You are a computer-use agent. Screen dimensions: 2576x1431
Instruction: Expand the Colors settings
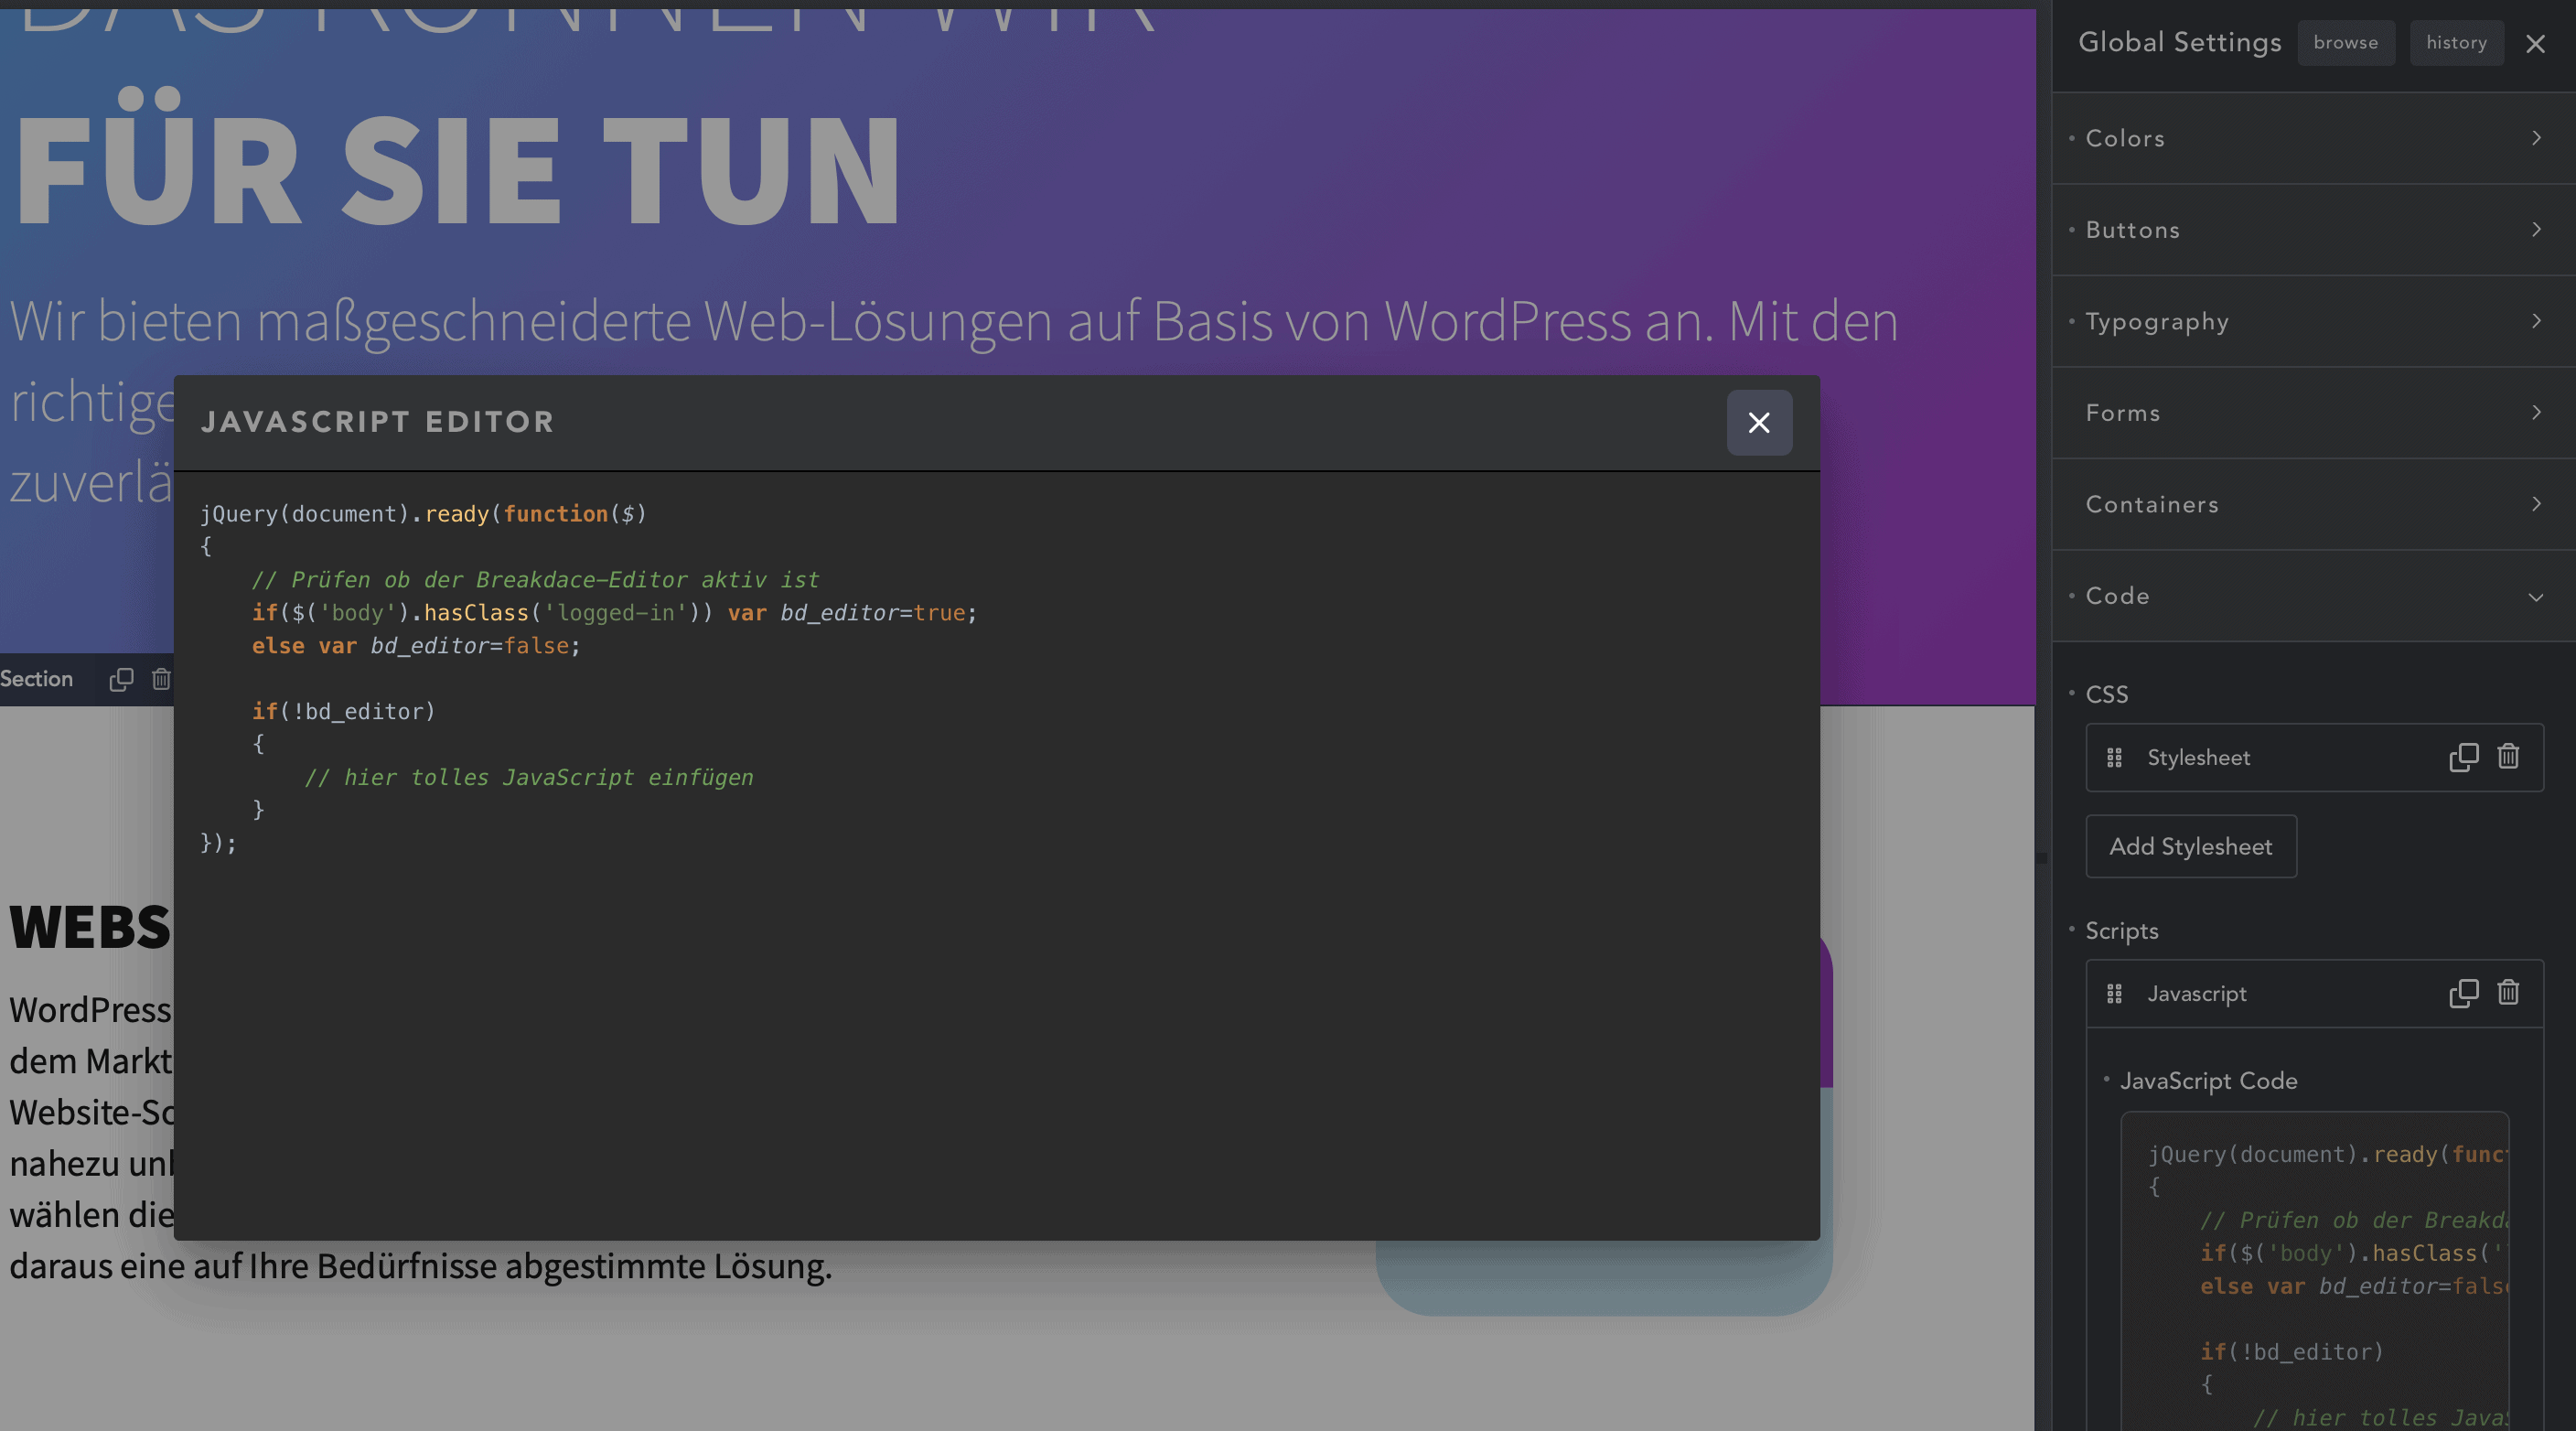tap(2313, 138)
